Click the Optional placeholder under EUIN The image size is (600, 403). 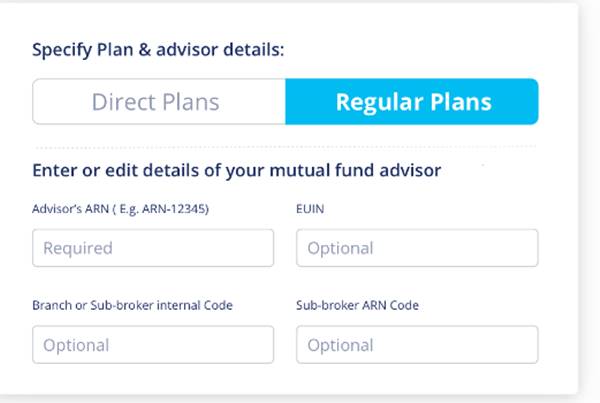(x=340, y=248)
